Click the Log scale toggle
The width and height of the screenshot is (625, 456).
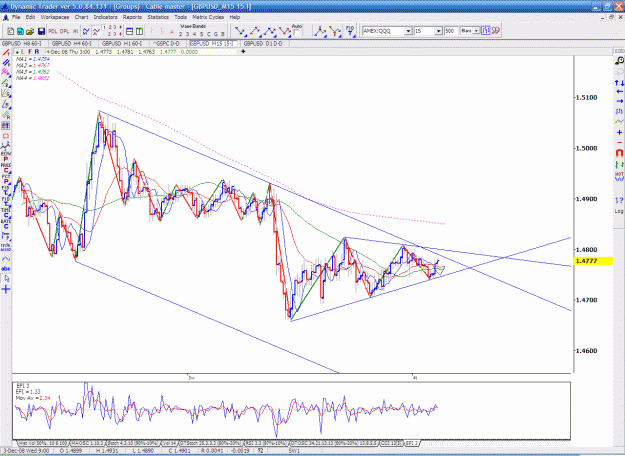coord(619,211)
